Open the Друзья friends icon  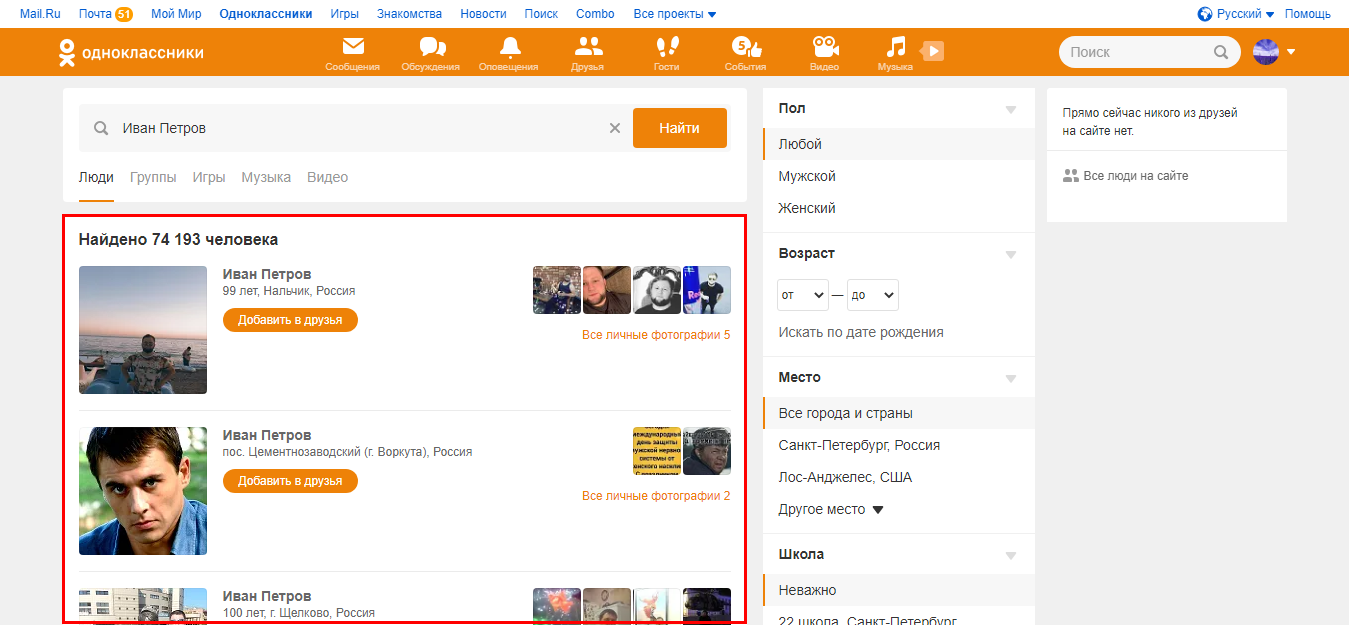coord(588,53)
